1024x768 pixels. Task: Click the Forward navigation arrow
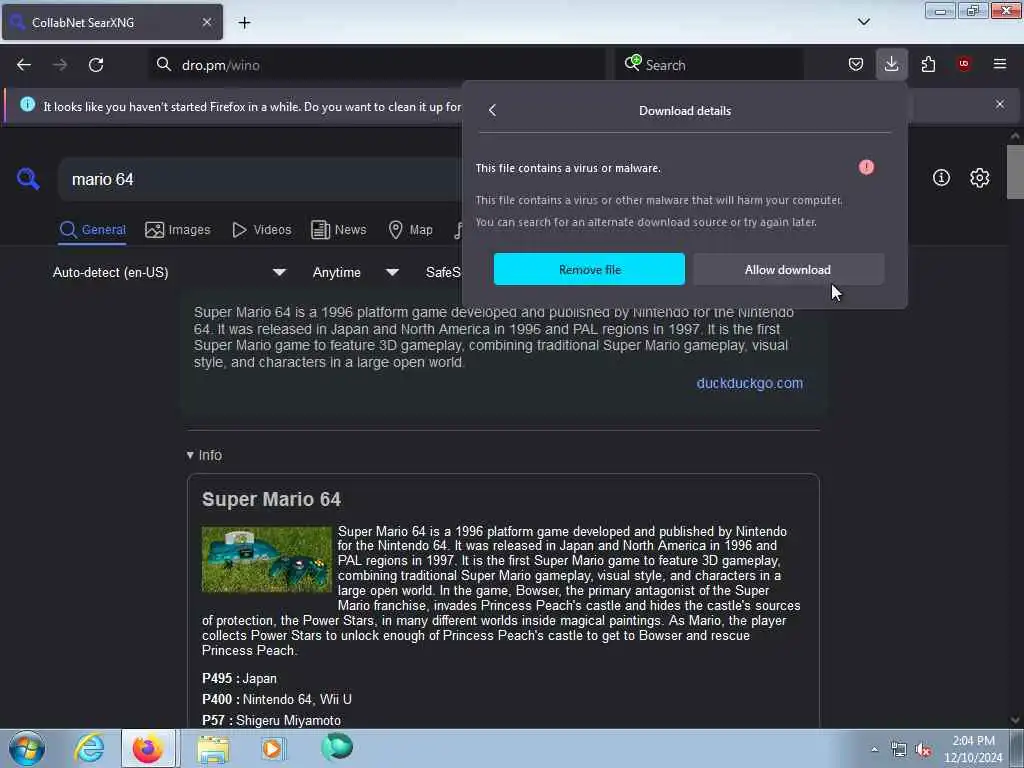(x=60, y=65)
